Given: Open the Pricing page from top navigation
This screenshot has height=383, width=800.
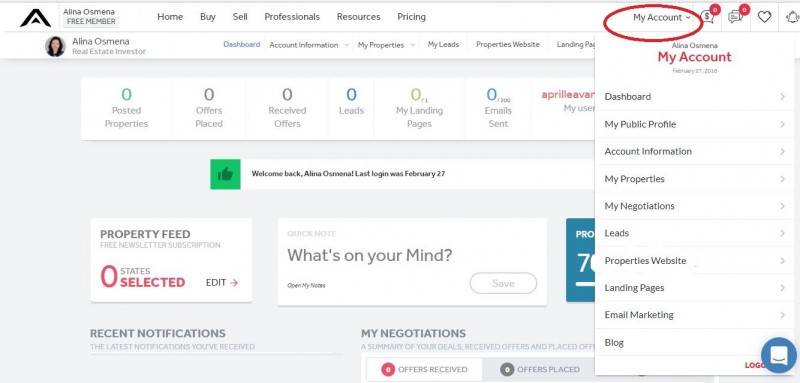Looking at the screenshot, I should (411, 17).
